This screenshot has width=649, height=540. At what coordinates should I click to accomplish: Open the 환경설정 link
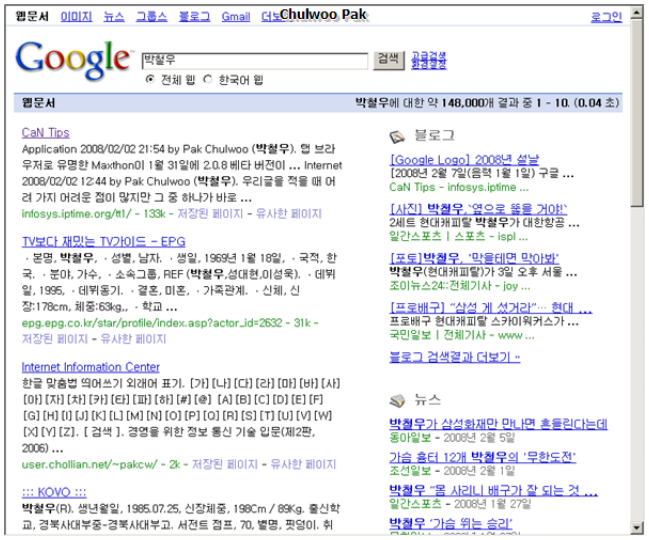point(429,65)
